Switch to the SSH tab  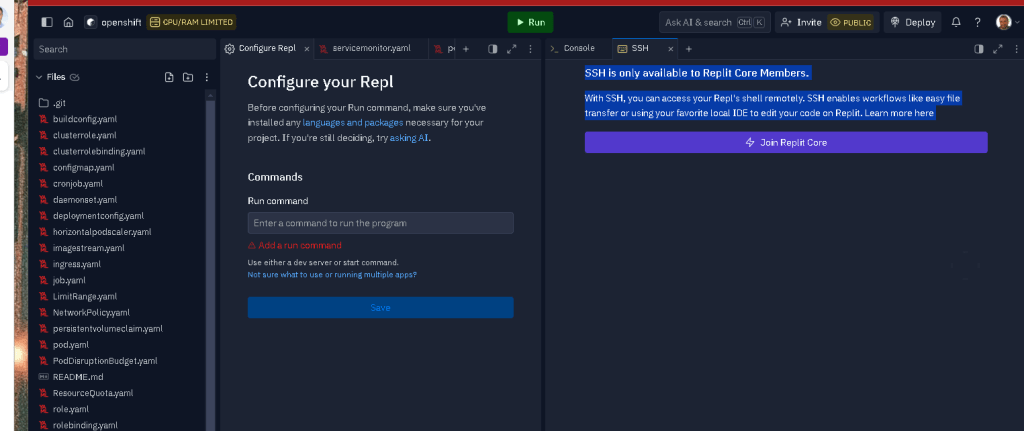pos(639,48)
